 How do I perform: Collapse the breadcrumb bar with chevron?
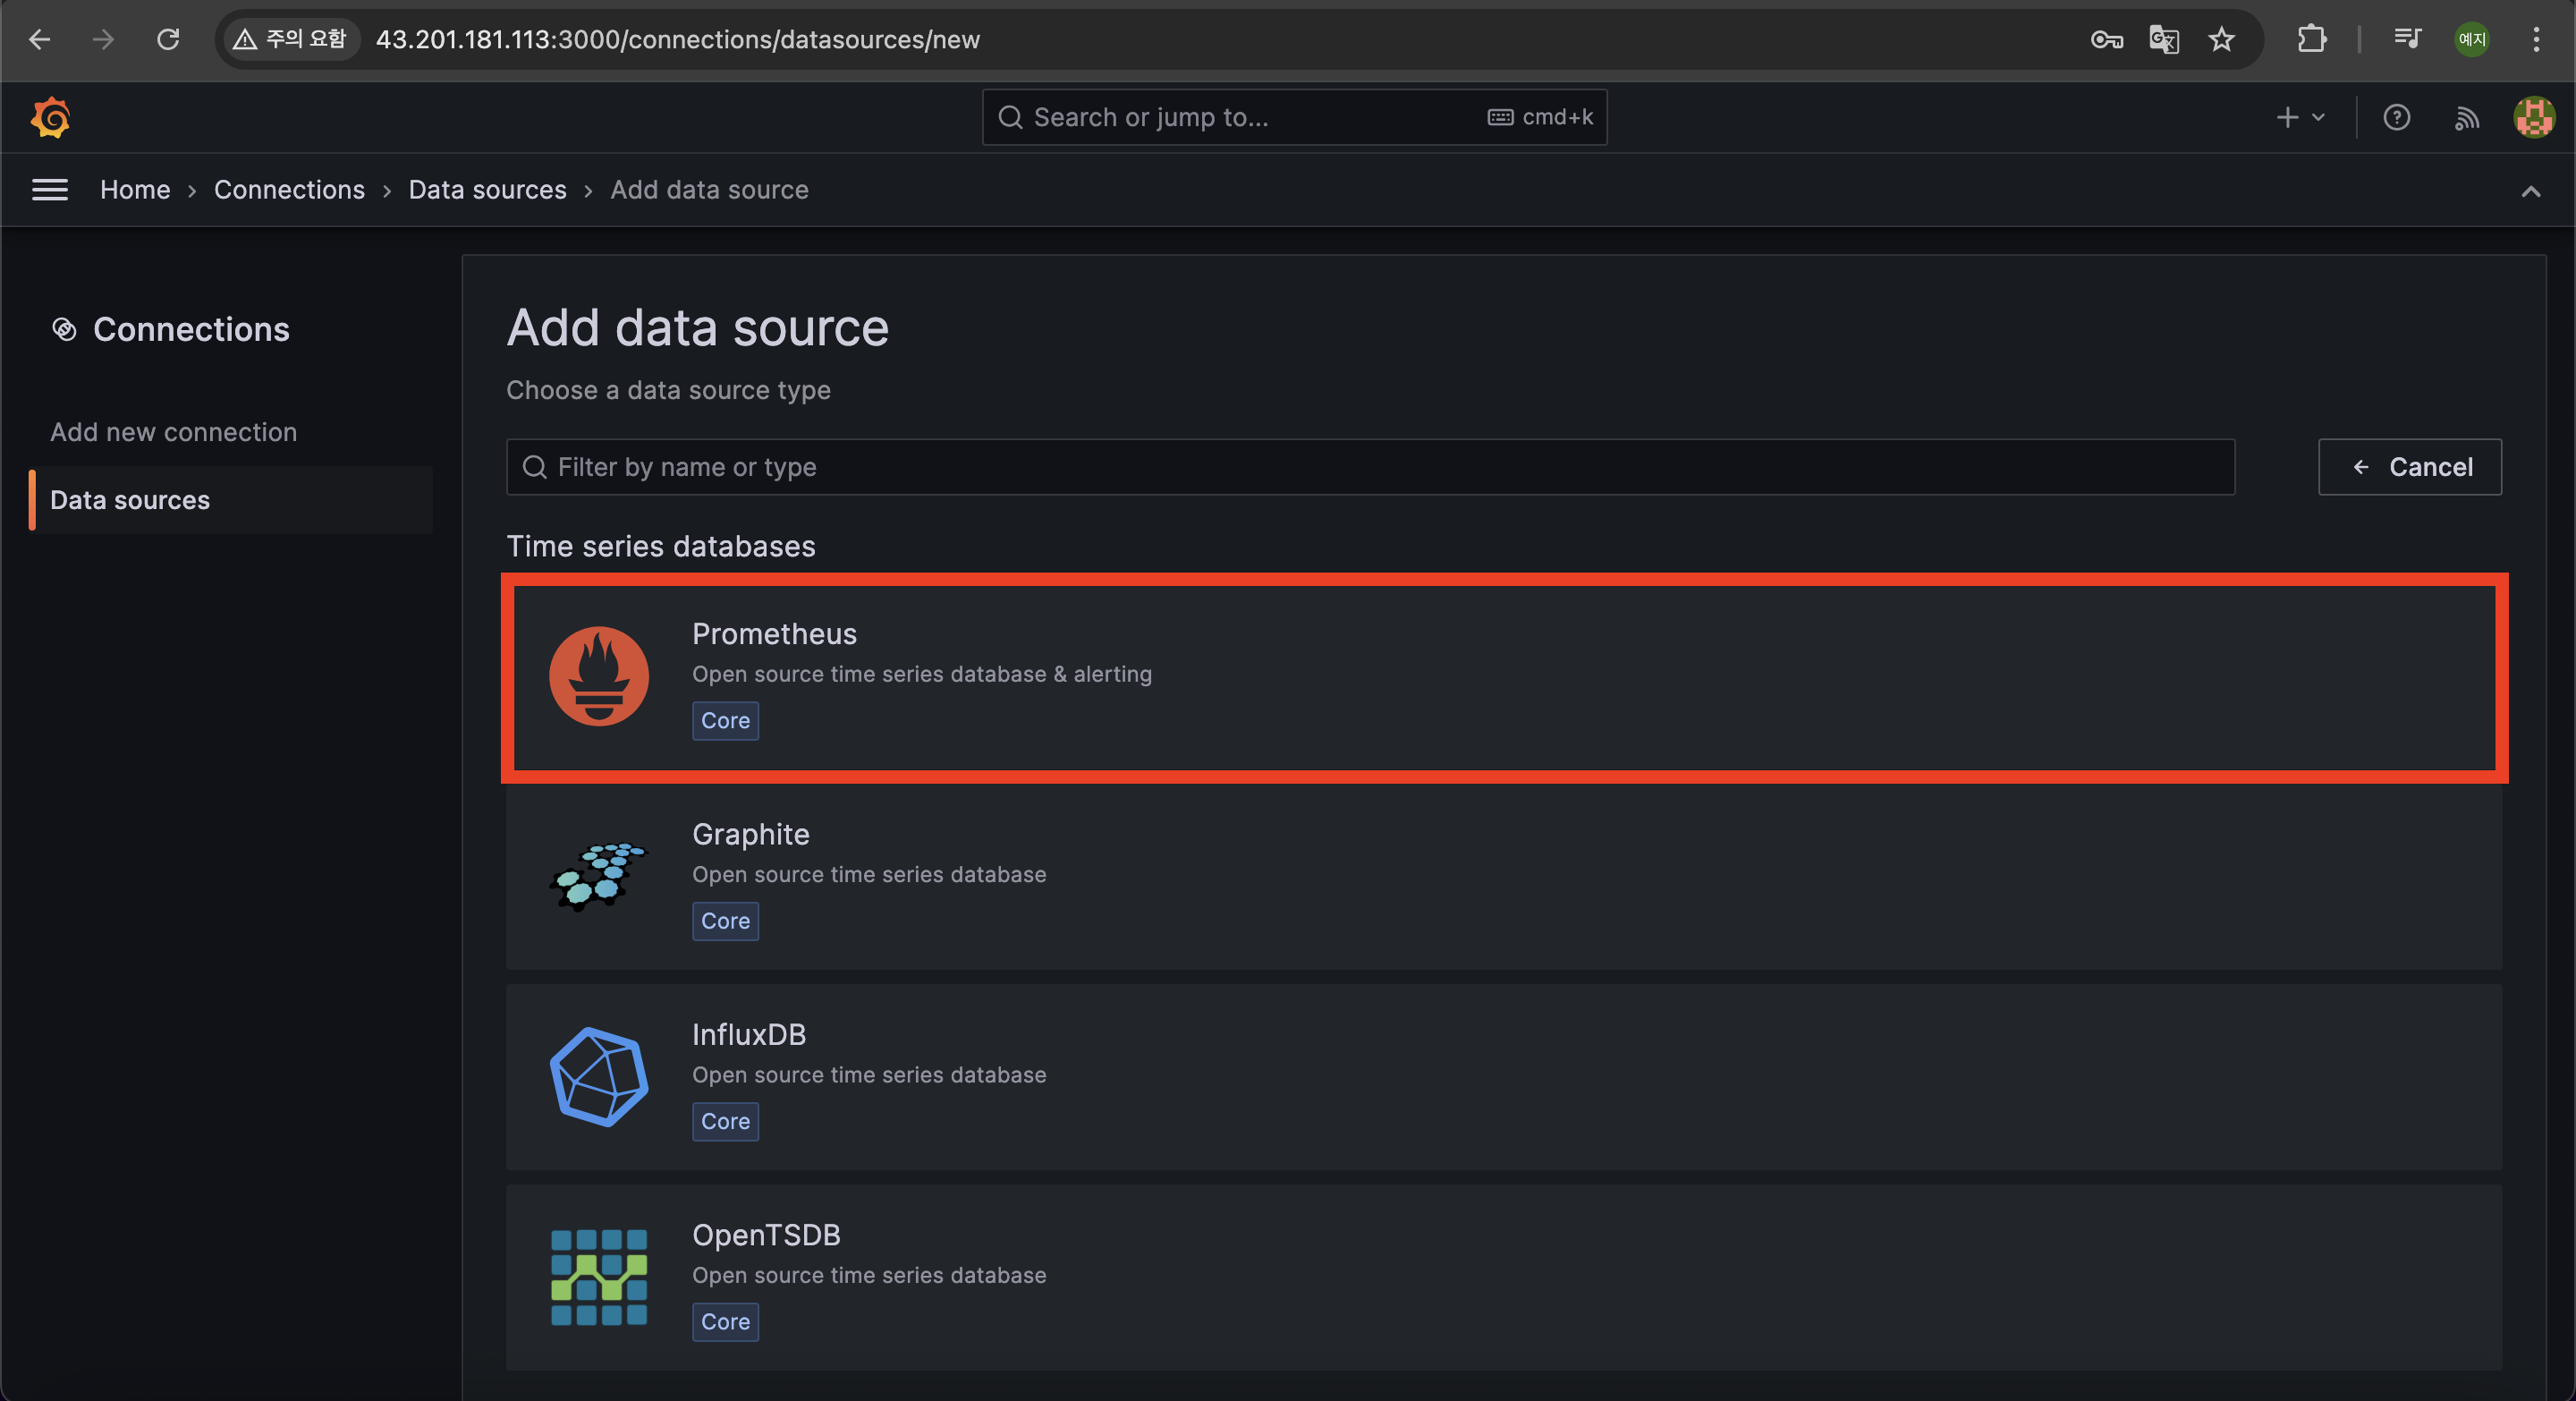pyautogui.click(x=2530, y=191)
